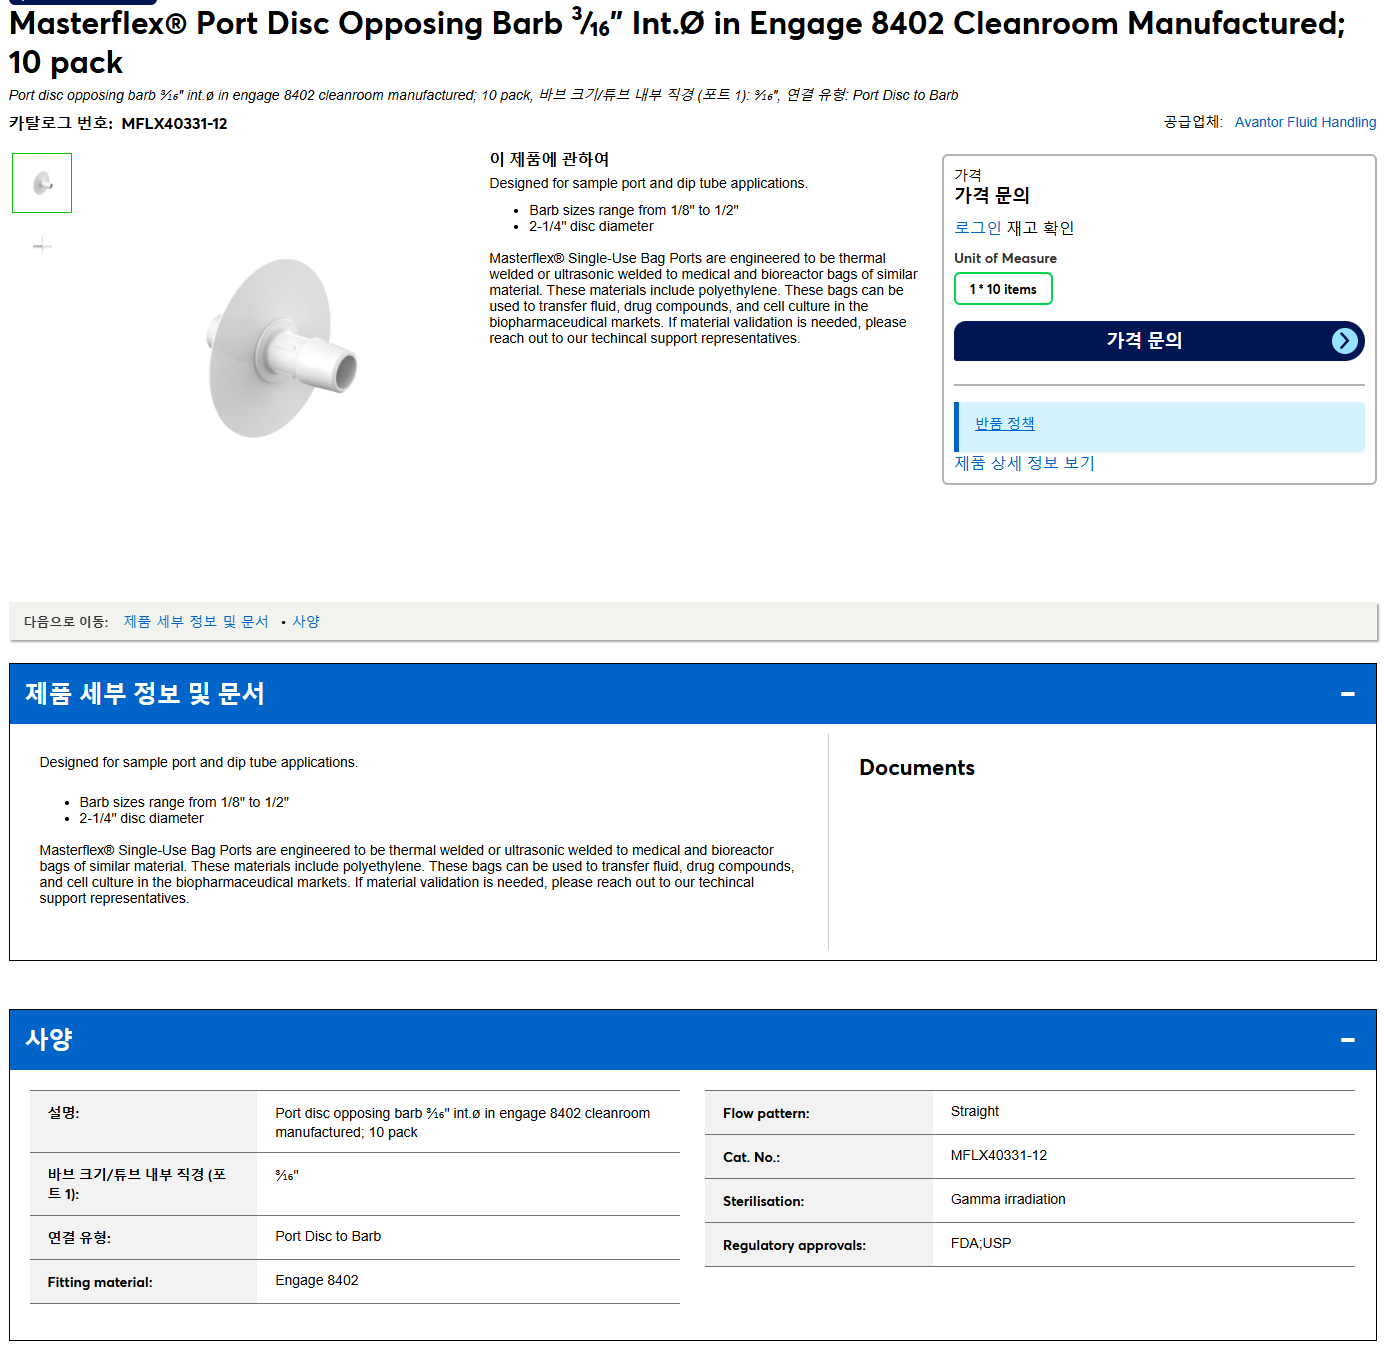1384x1361 pixels.
Task: Click the Cat. No. value MFLX40331-12
Action: click(x=998, y=1155)
